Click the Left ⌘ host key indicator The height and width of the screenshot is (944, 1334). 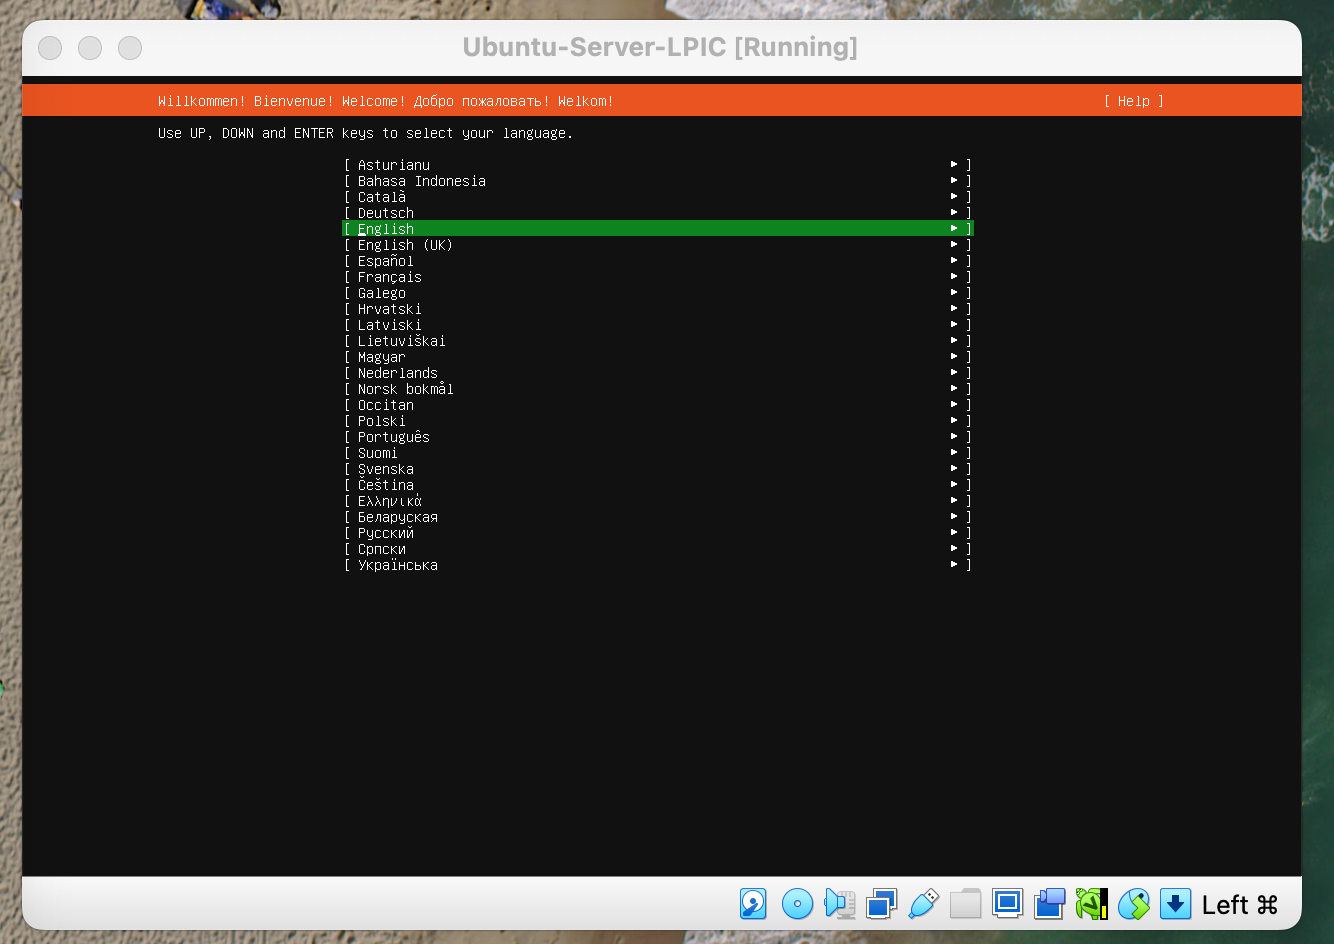(1240, 905)
